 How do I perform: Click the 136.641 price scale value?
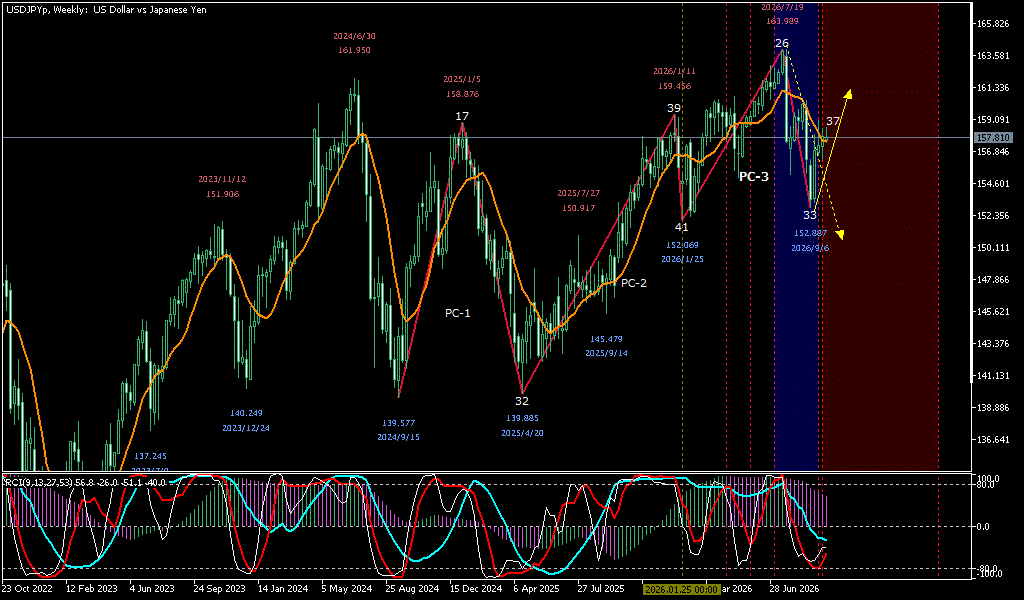(x=993, y=439)
